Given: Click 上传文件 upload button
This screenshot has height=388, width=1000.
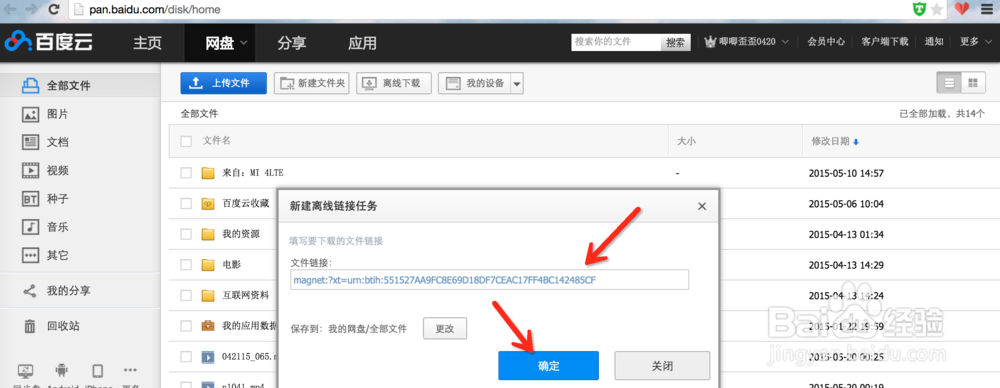Looking at the screenshot, I should pos(223,83).
